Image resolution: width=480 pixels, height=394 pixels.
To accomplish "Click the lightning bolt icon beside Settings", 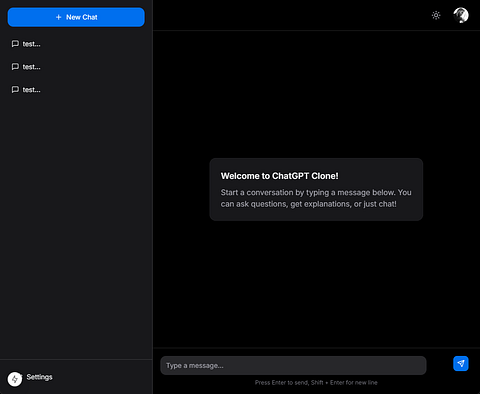I will point(15,379).
